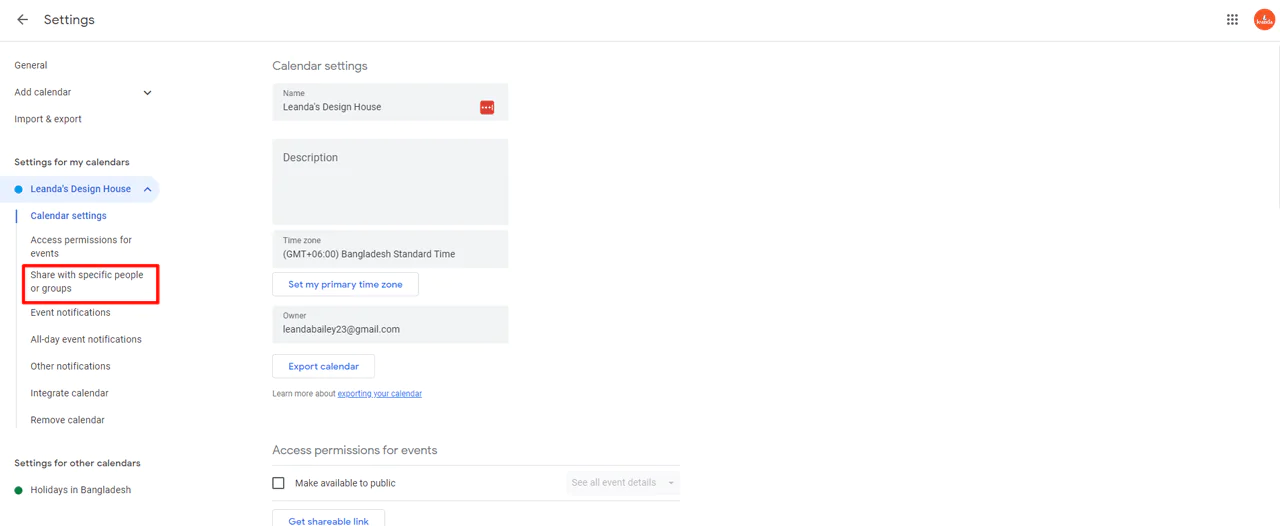Follow the exporting your calendar link

(379, 394)
